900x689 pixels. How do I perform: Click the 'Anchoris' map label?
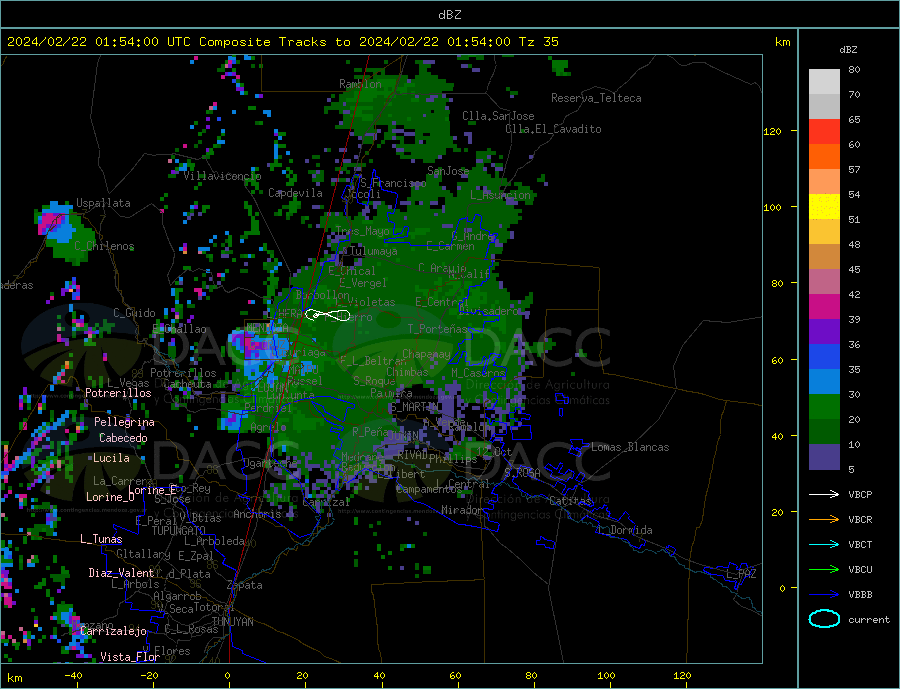(257, 514)
